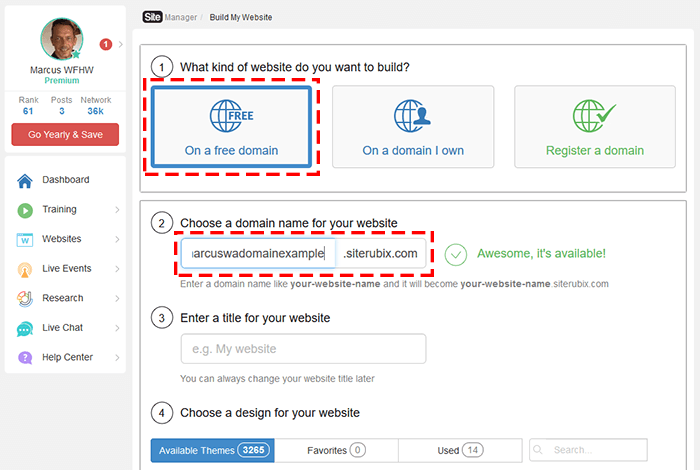700x470 pixels.
Task: Click the Websites sidebar icon
Action: [24, 239]
